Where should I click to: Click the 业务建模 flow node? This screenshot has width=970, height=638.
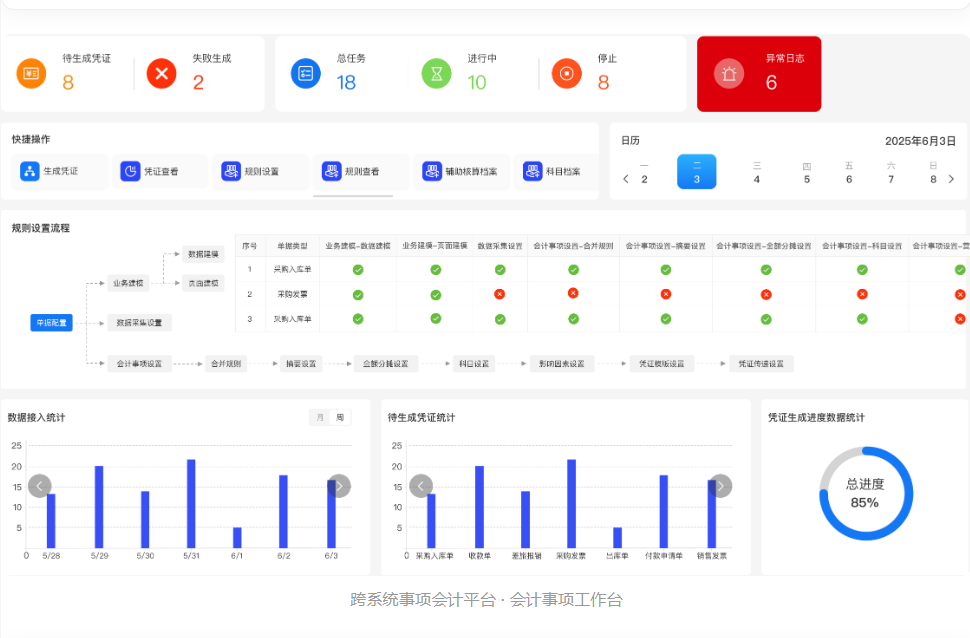[x=128, y=283]
